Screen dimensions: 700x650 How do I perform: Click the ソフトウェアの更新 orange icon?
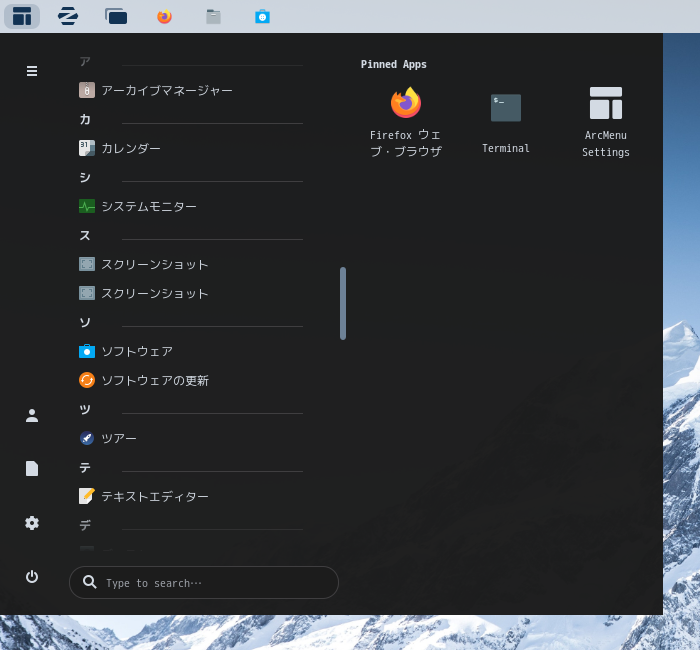pyautogui.click(x=87, y=380)
